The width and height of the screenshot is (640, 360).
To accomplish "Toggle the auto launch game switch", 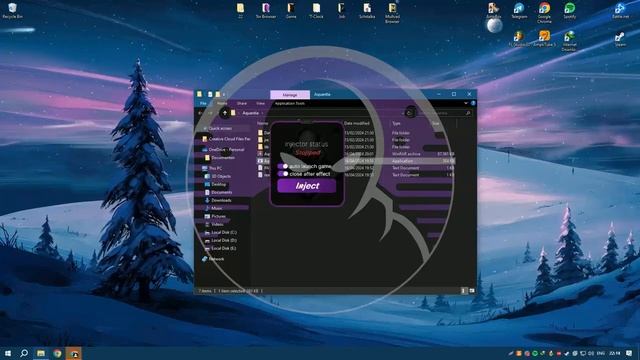I will tap(283, 166).
